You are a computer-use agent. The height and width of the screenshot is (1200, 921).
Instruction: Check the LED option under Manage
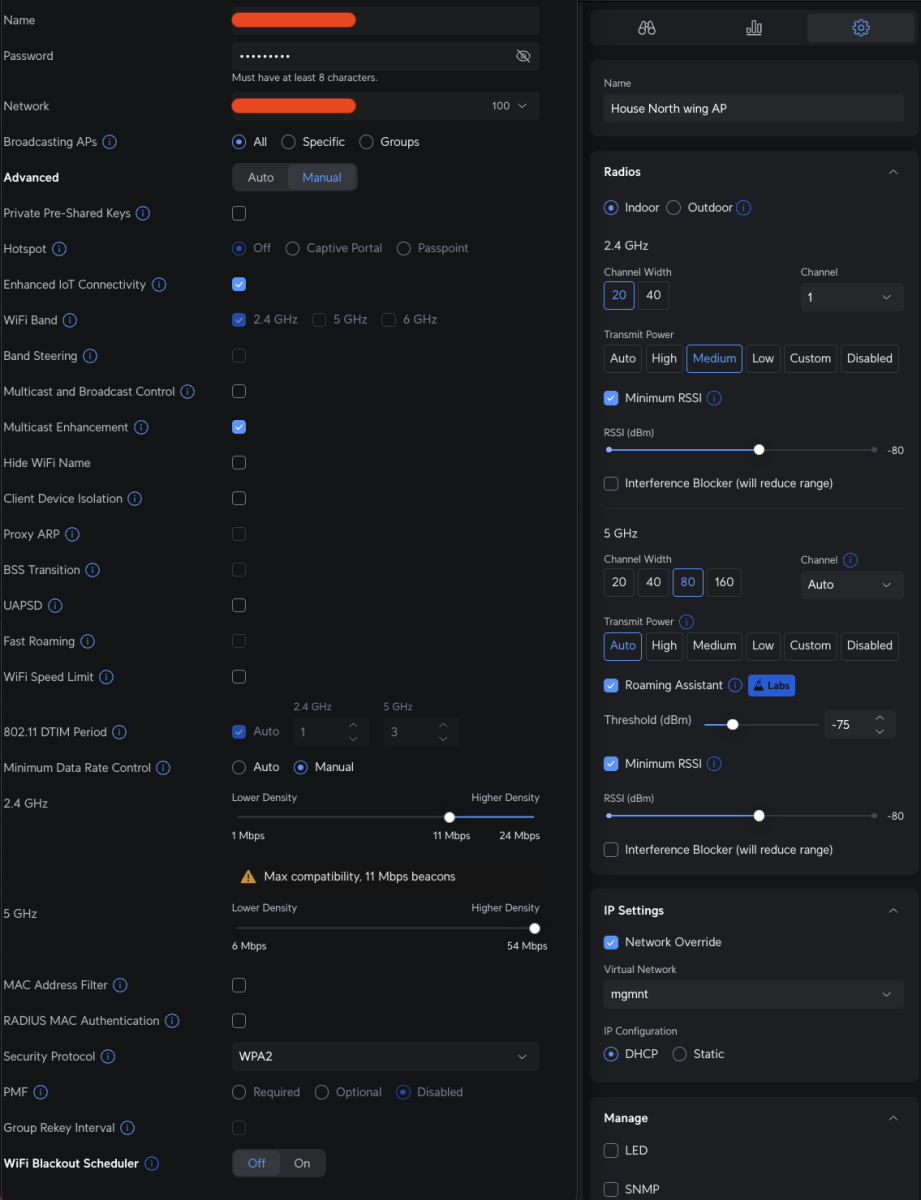[611, 1151]
